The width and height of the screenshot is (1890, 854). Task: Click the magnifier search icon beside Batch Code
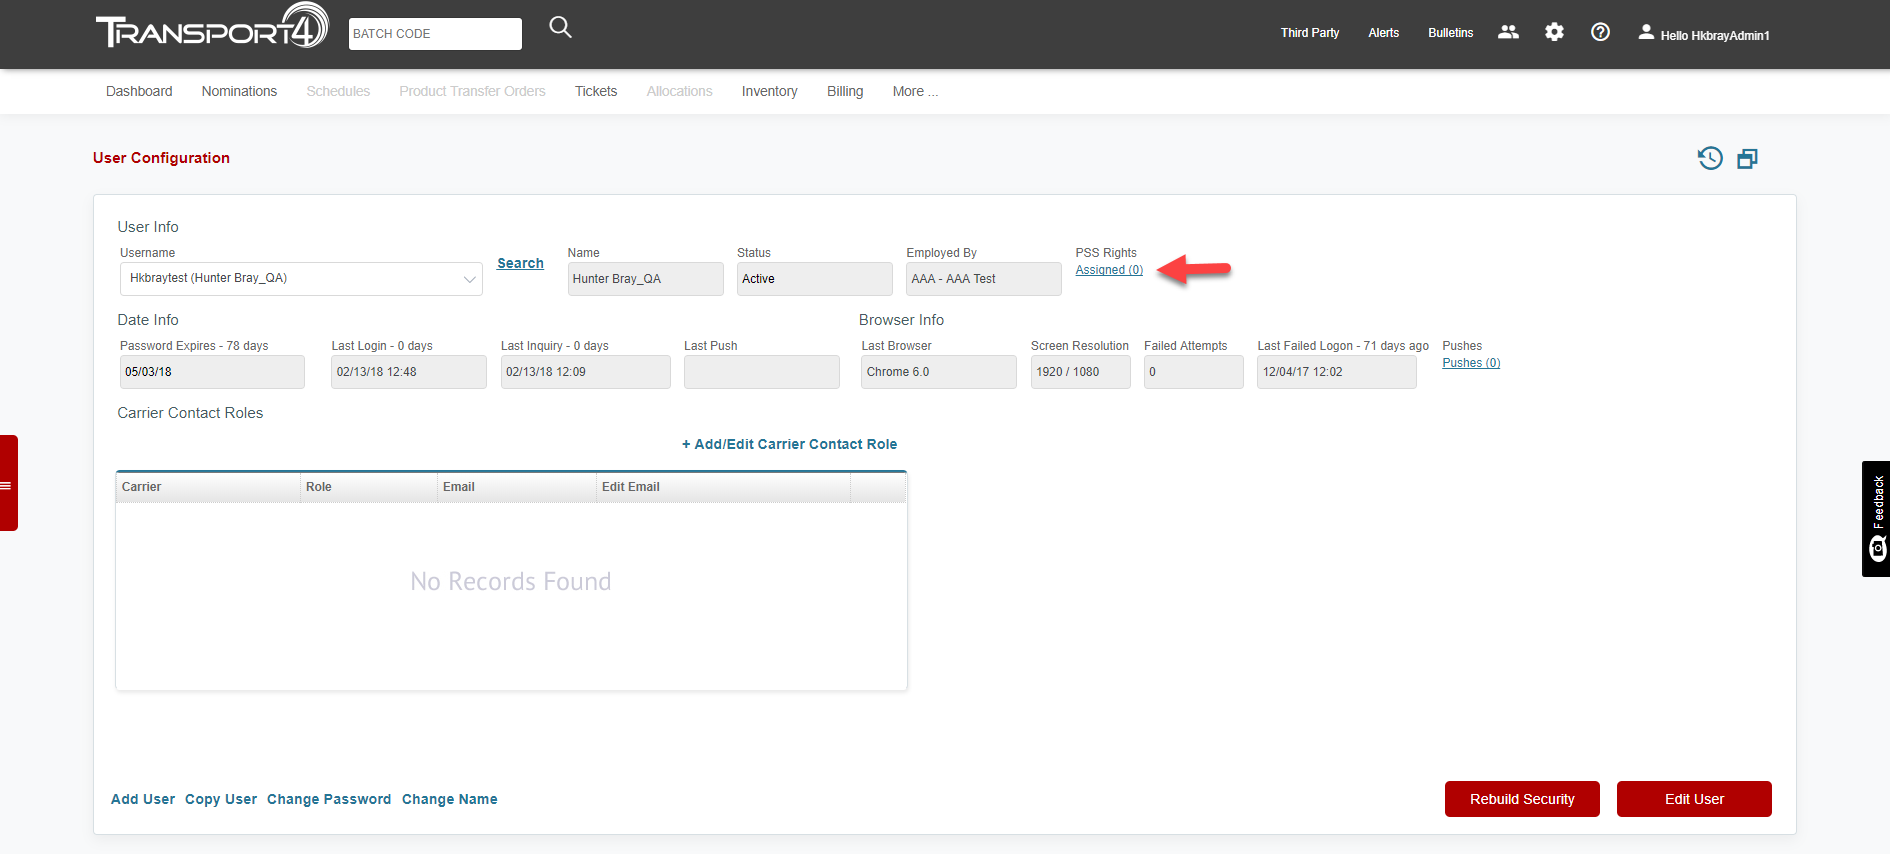(560, 28)
